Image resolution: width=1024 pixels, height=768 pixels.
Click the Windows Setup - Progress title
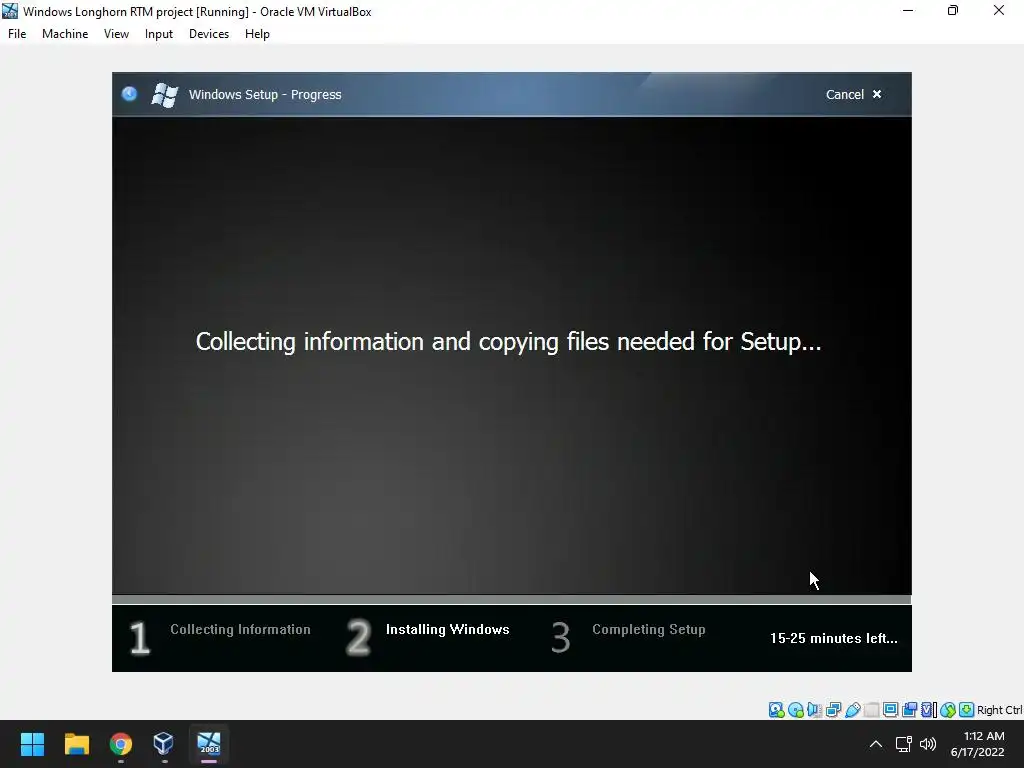click(265, 95)
